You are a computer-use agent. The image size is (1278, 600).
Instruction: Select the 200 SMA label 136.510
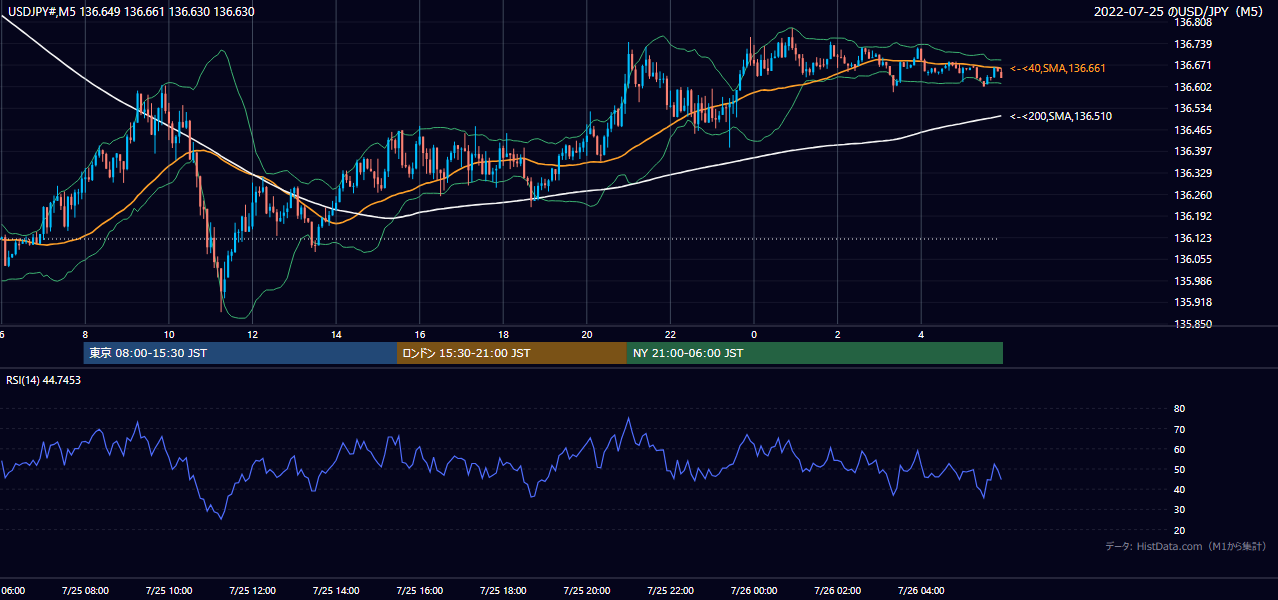coord(1061,116)
